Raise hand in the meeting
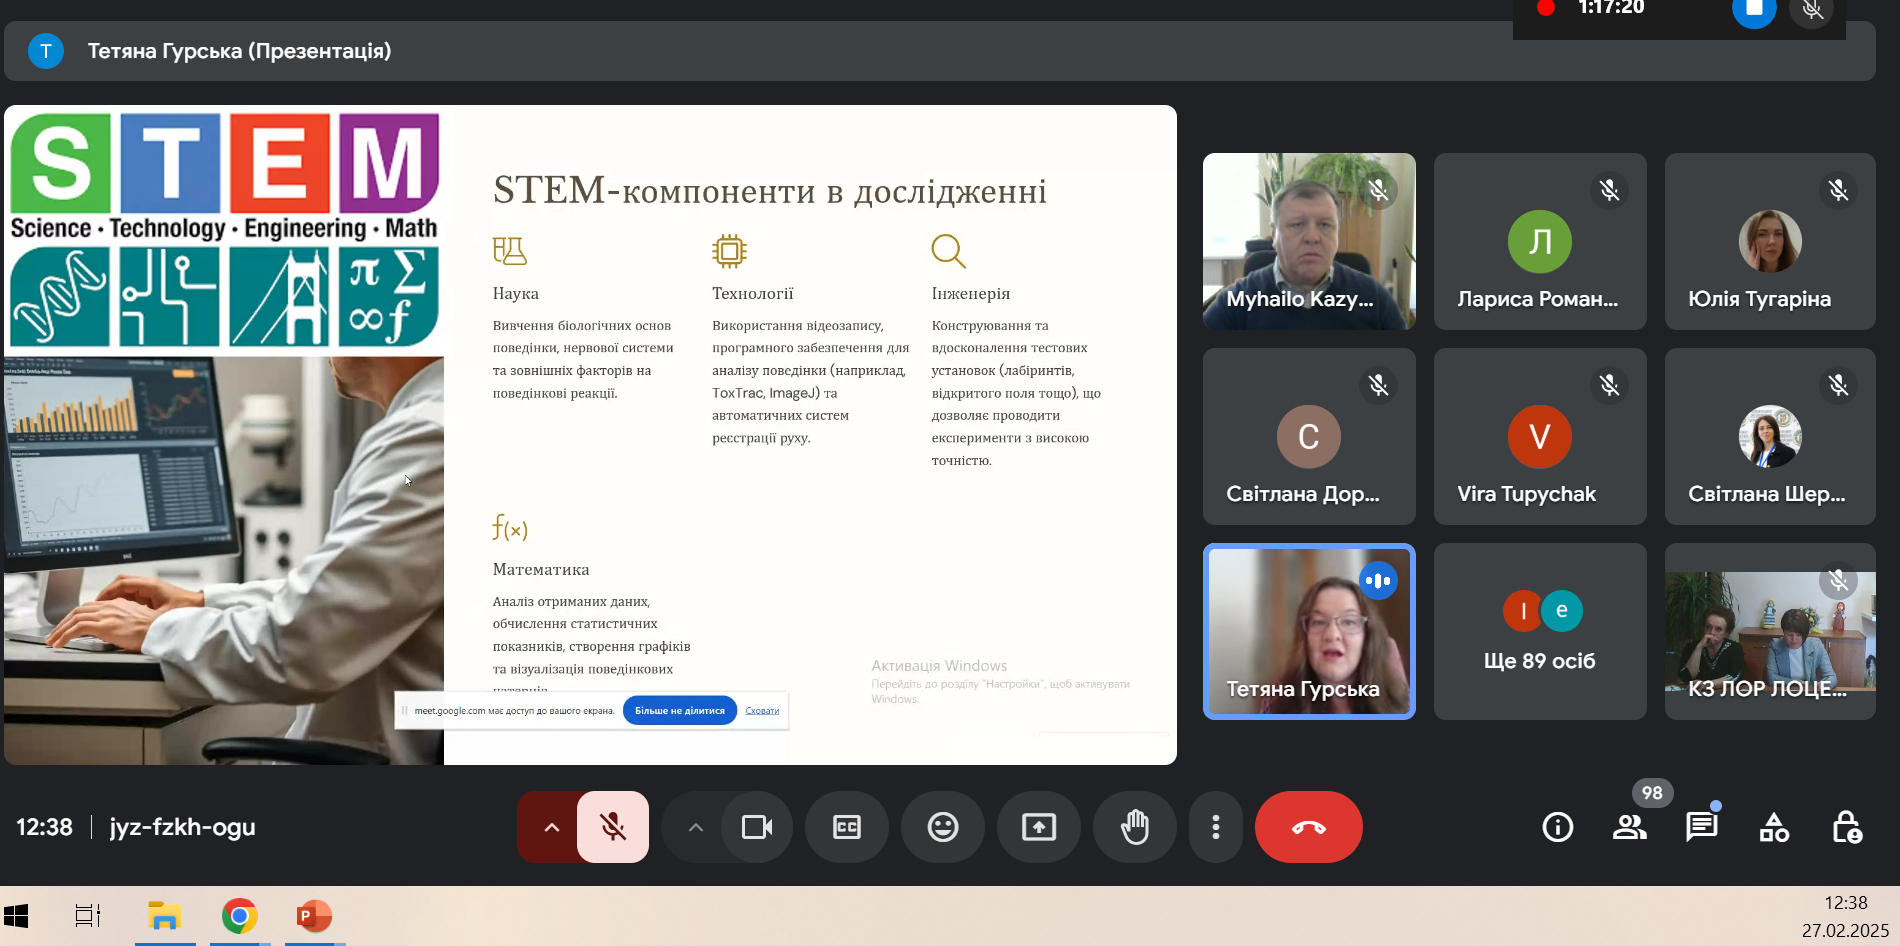The image size is (1900, 946). tap(1134, 827)
